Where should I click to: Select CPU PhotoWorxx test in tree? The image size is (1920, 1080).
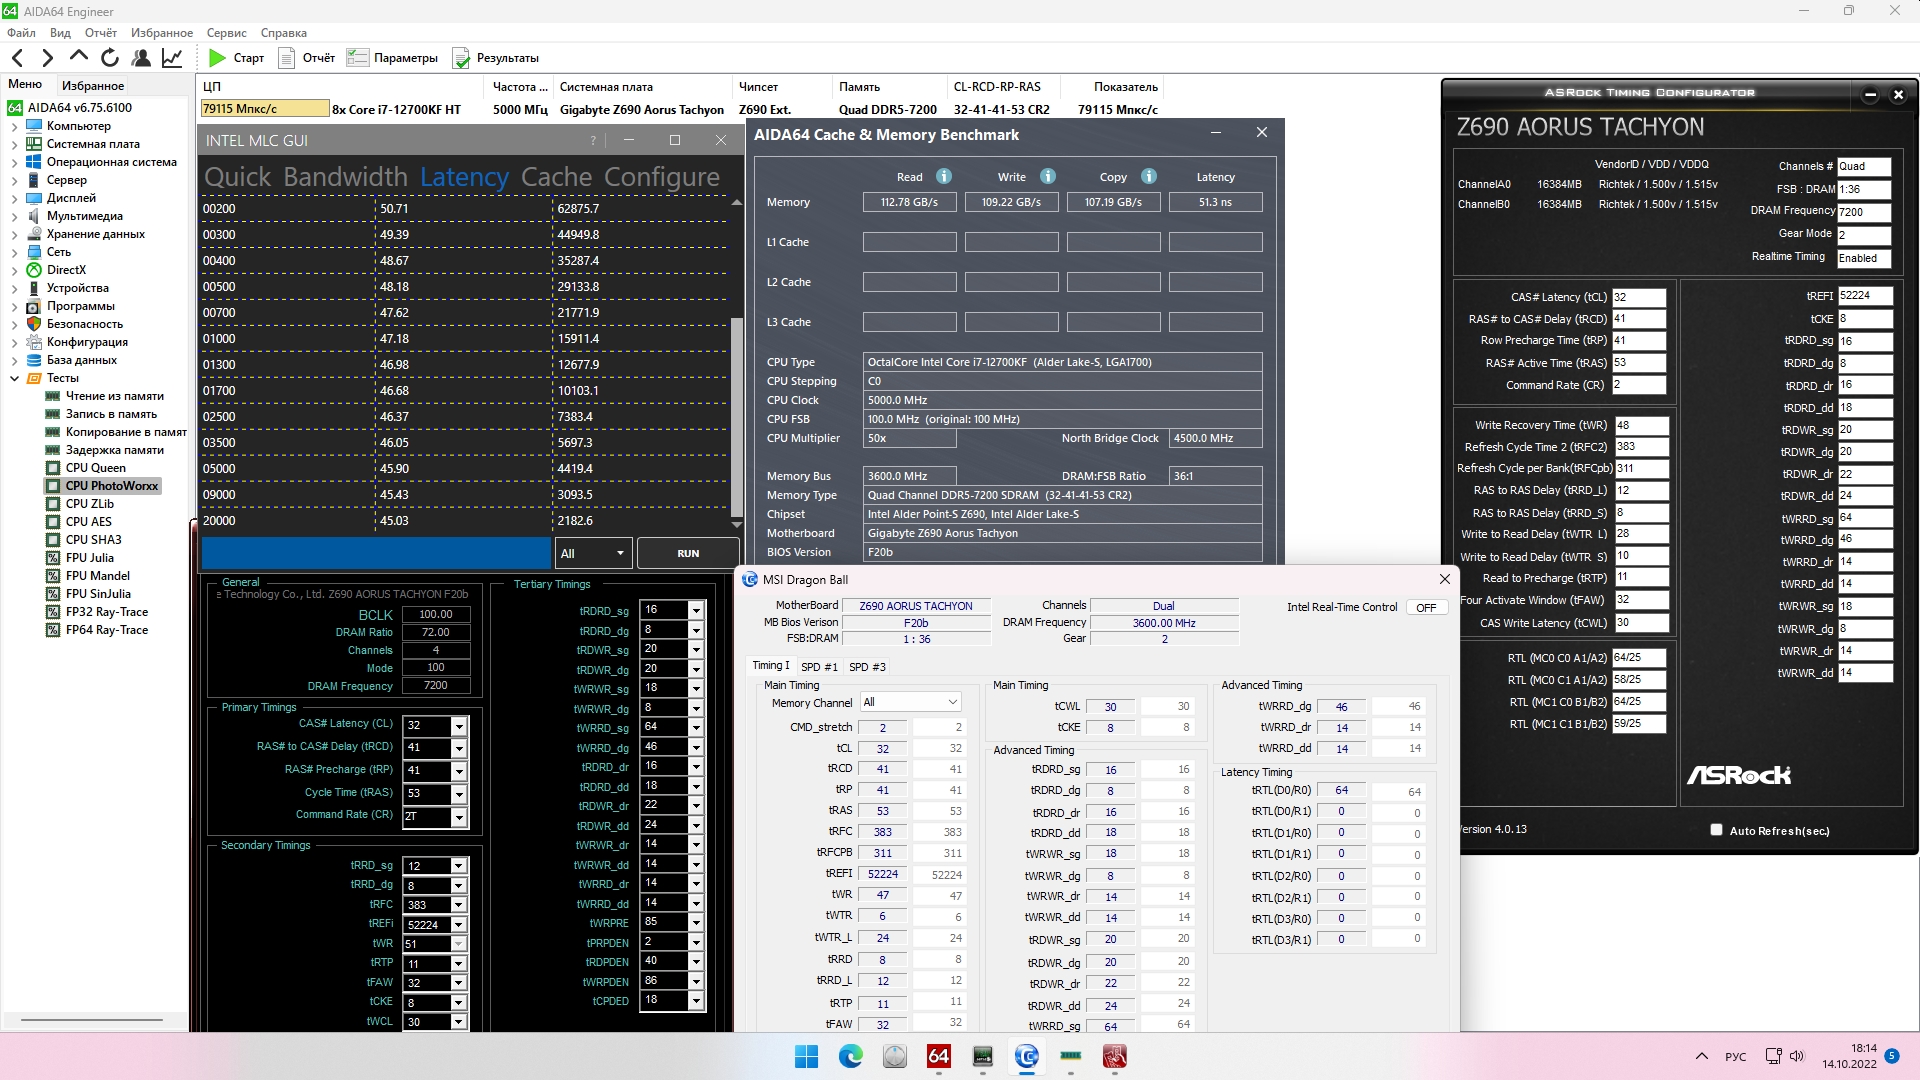[x=111, y=486]
